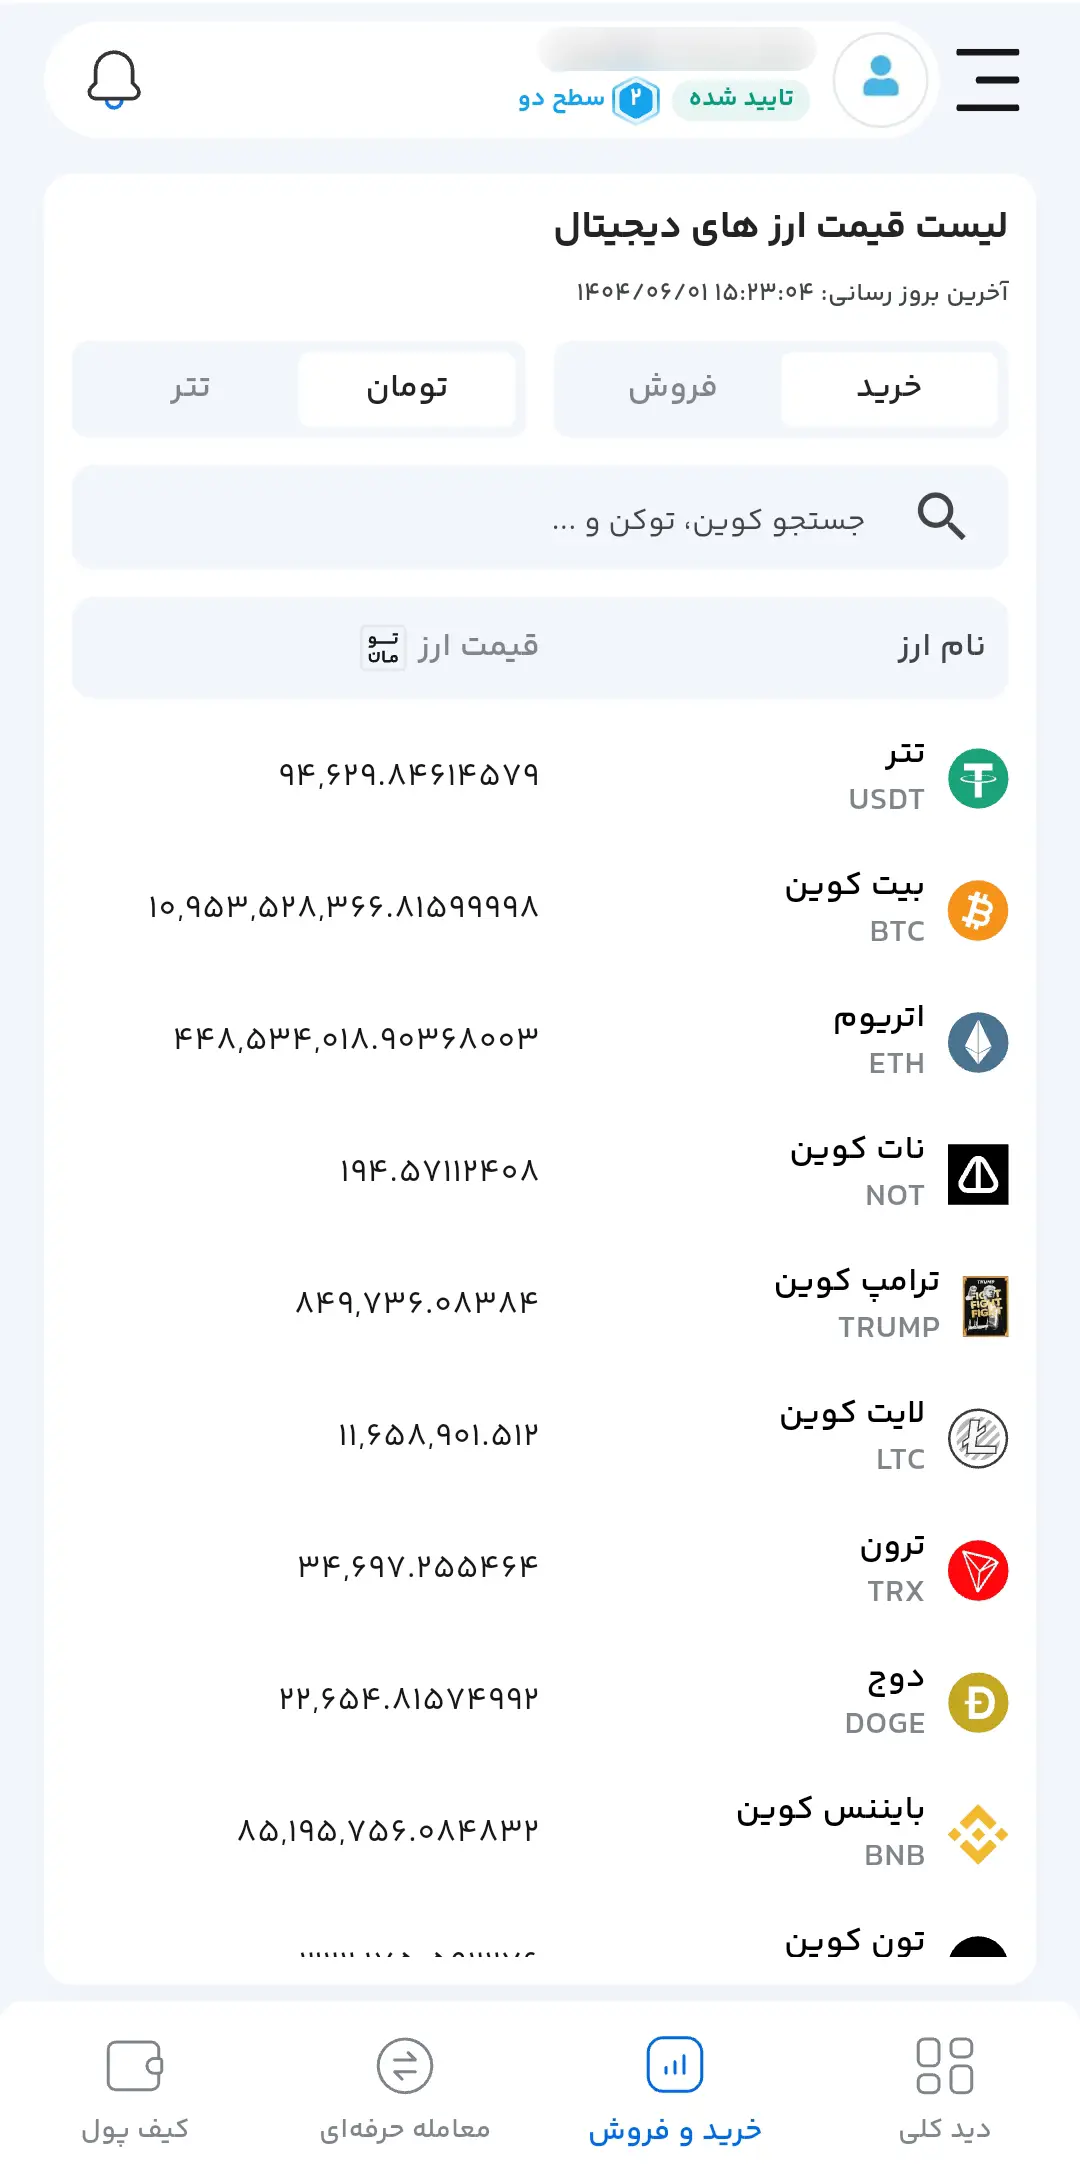This screenshot has height=2177, width=1080.
Task: Select the Ethereum ETH coin icon
Action: click(977, 1042)
